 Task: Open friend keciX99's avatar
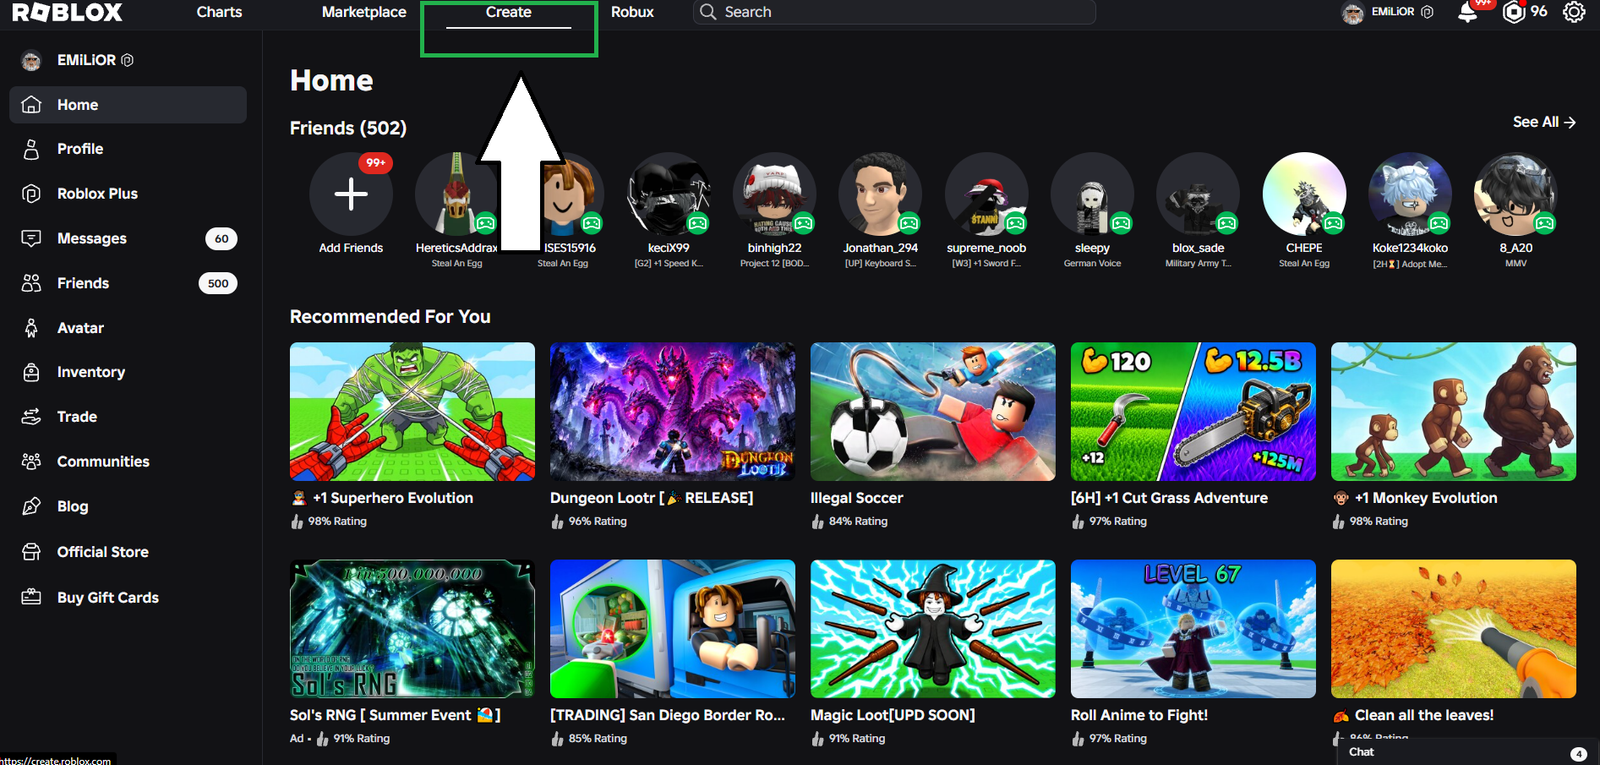pyautogui.click(x=669, y=194)
